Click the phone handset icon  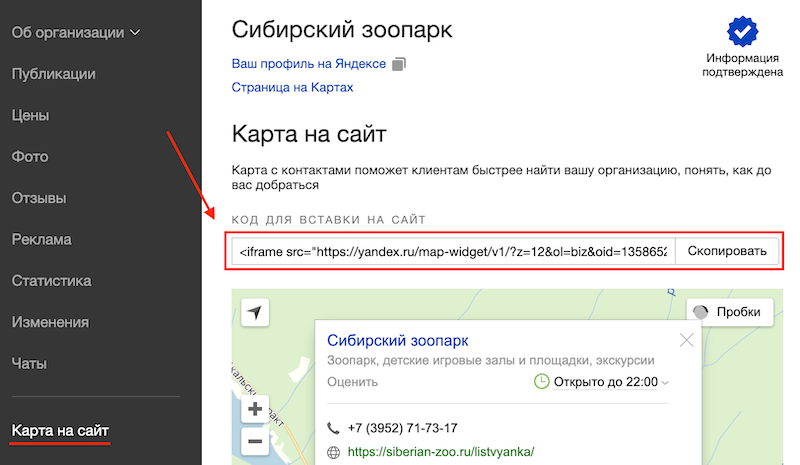[333, 428]
